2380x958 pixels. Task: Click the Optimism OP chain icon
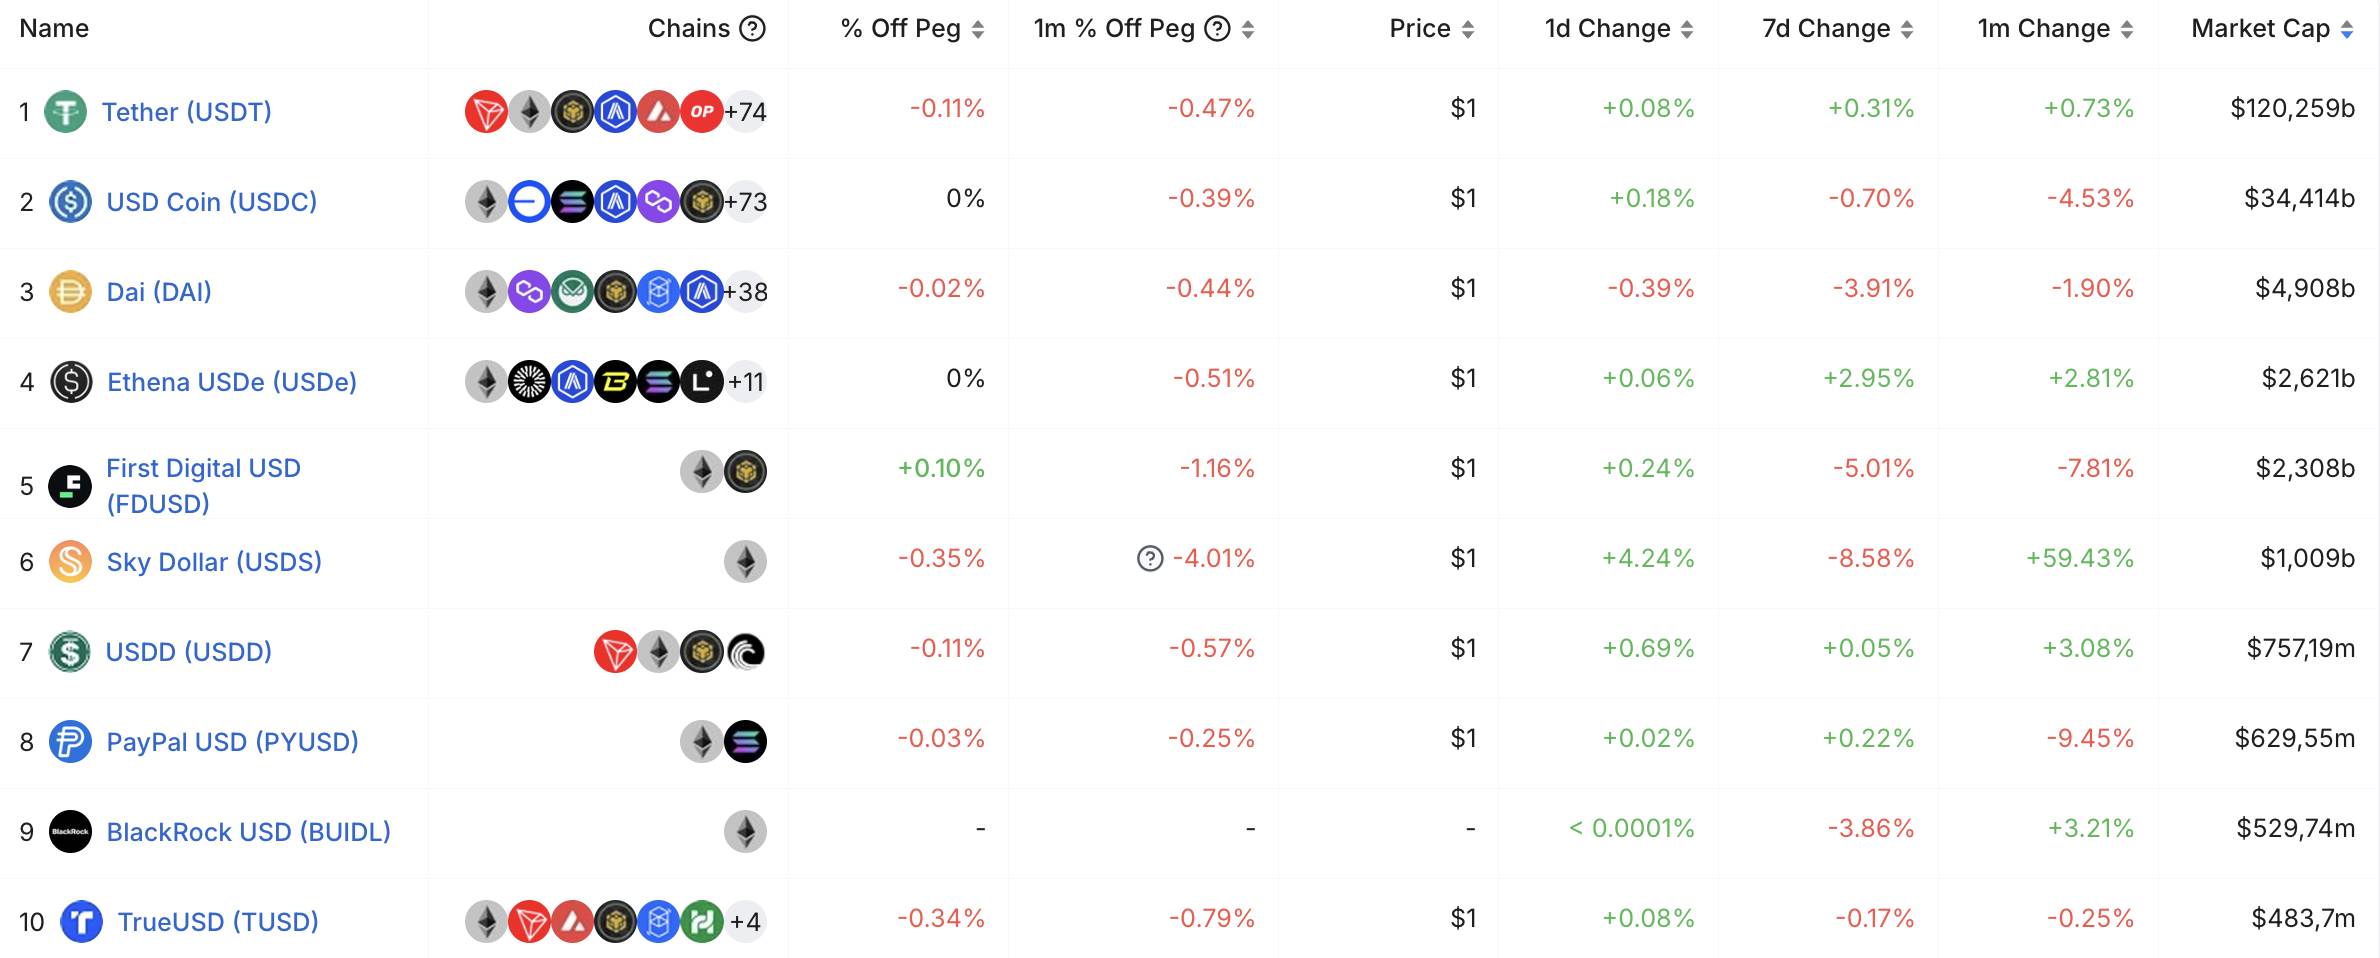pos(702,111)
